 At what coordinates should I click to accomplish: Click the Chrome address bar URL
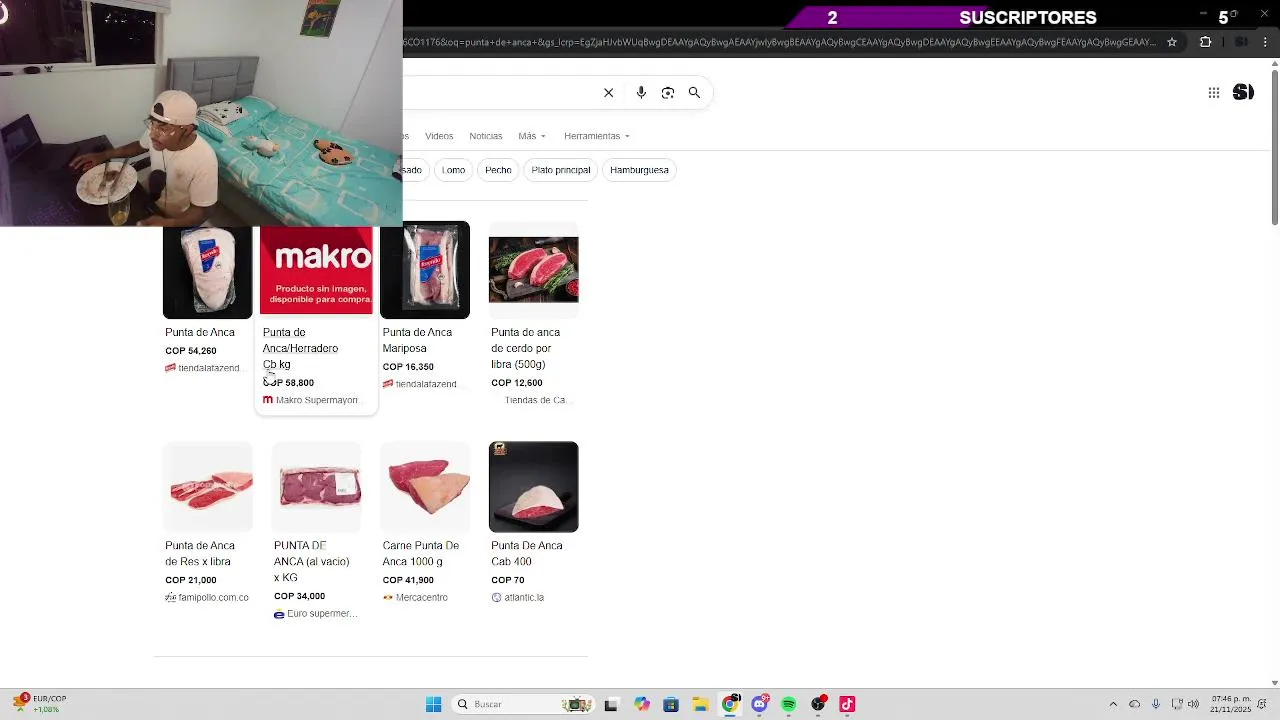780,42
